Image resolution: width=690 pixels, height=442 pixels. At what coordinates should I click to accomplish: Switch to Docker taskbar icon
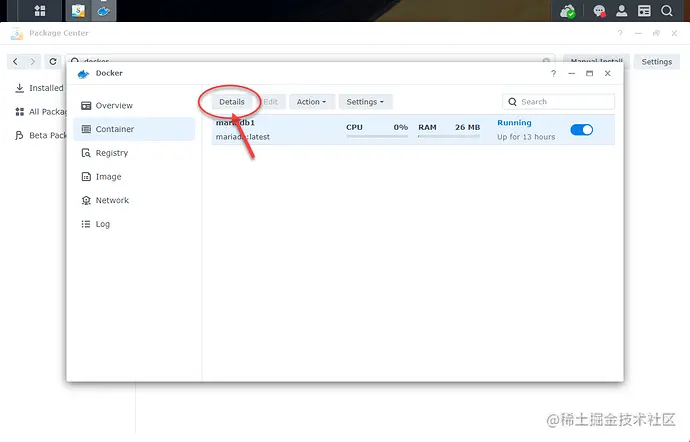[103, 11]
